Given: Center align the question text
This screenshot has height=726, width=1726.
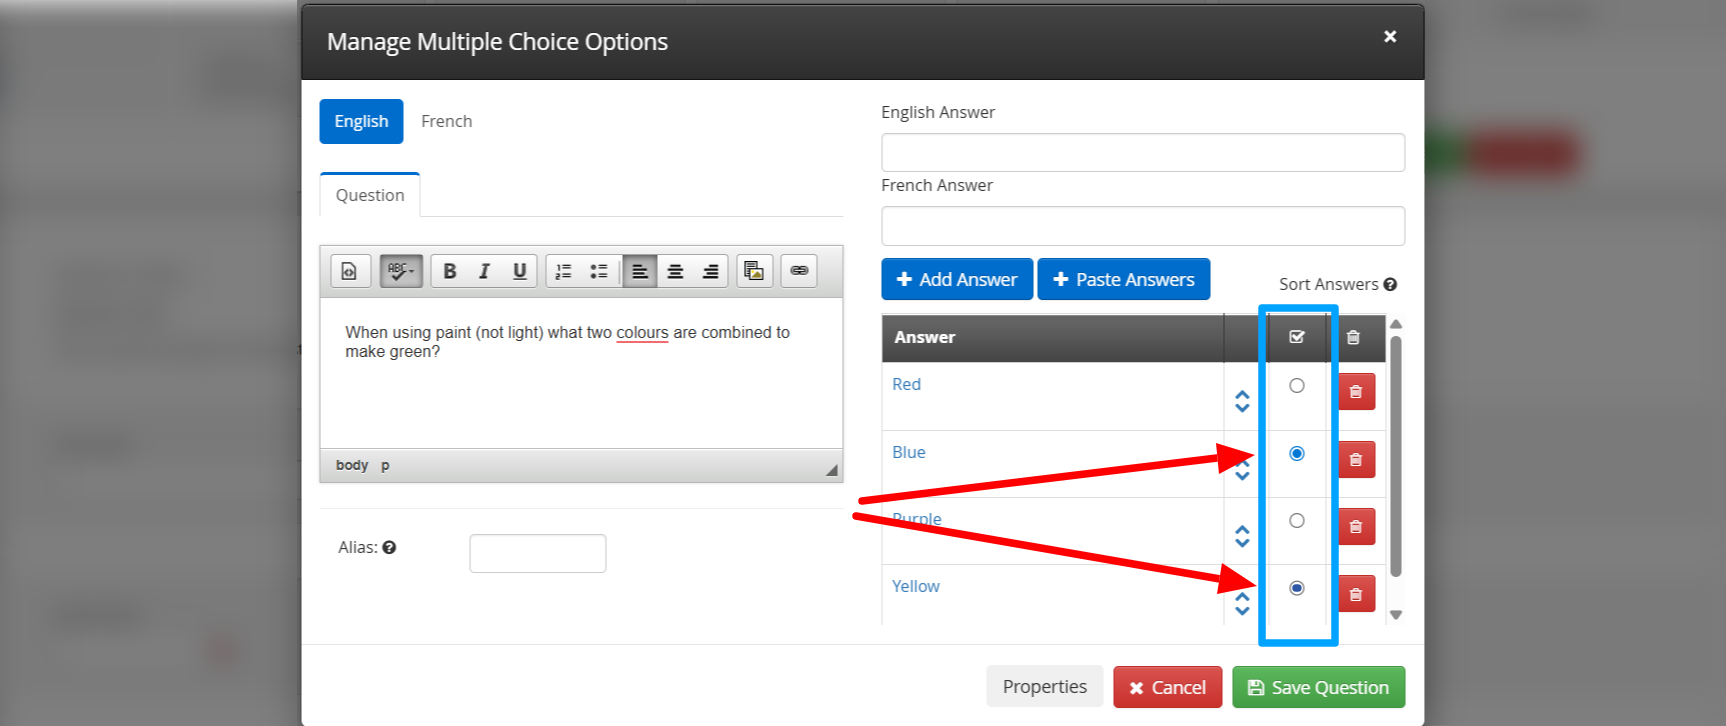Looking at the screenshot, I should [x=675, y=271].
